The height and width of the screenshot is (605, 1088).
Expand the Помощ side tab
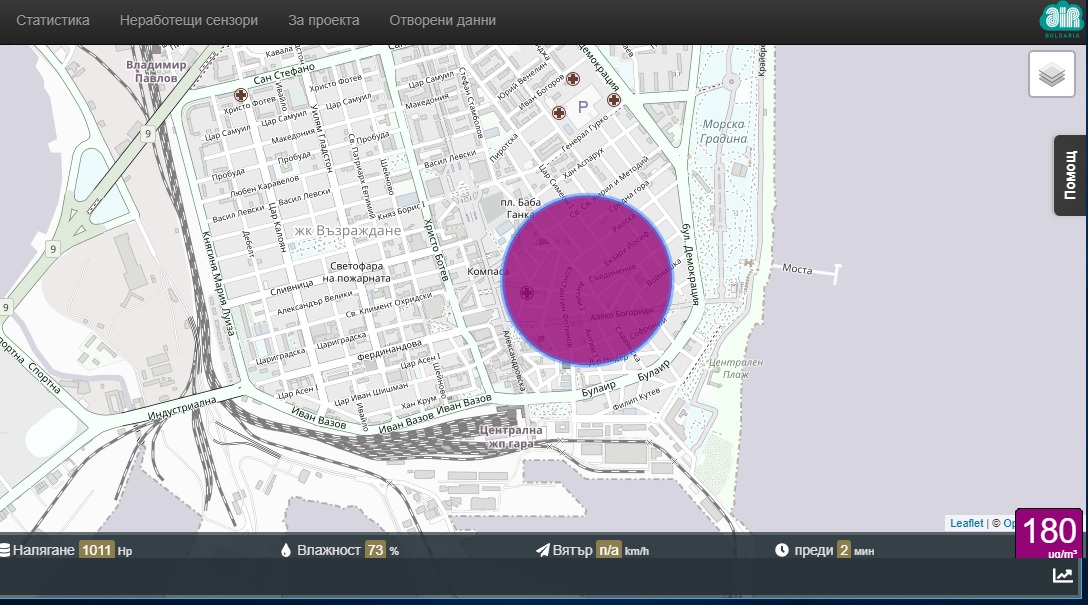click(1070, 175)
